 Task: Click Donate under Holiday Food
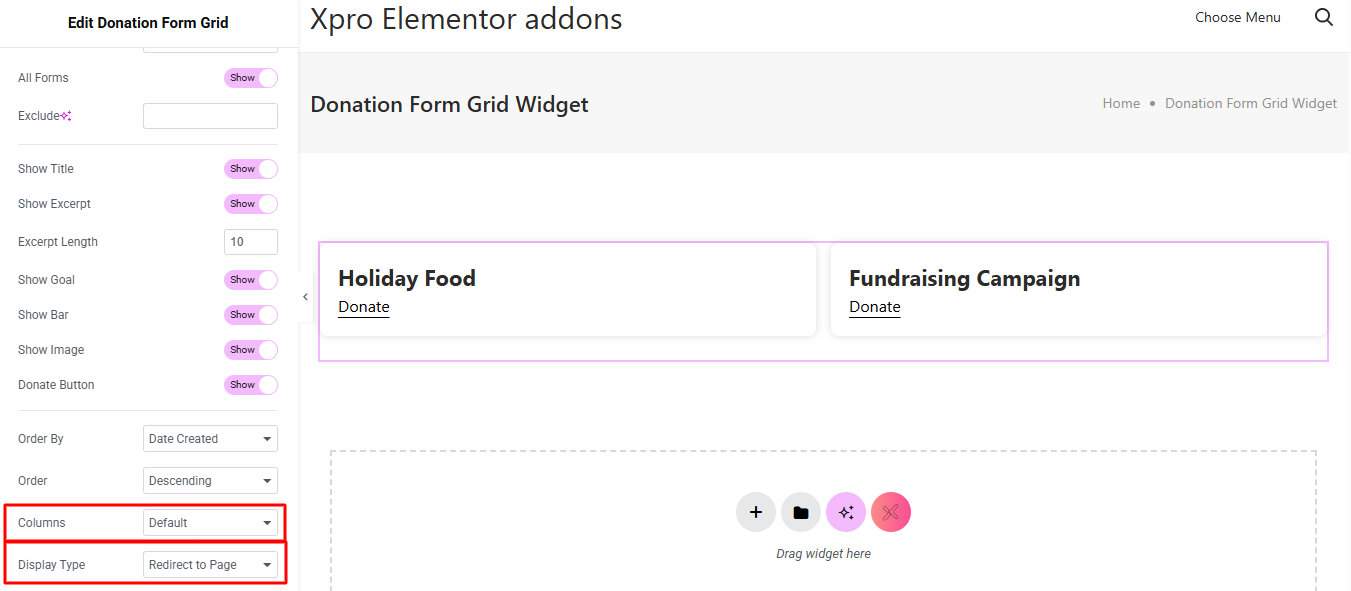click(x=364, y=307)
